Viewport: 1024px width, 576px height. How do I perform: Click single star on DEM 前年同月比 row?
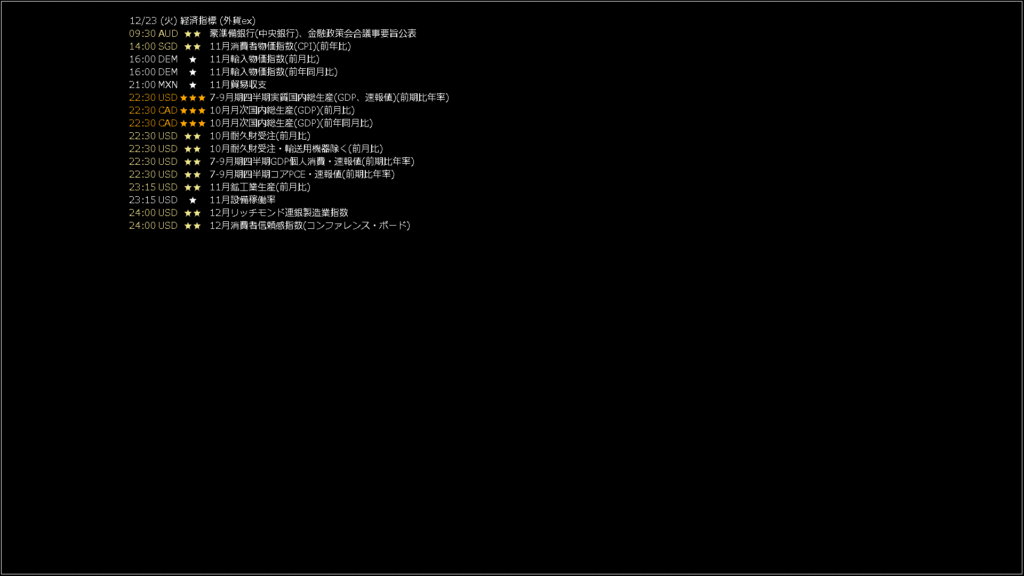(x=193, y=72)
